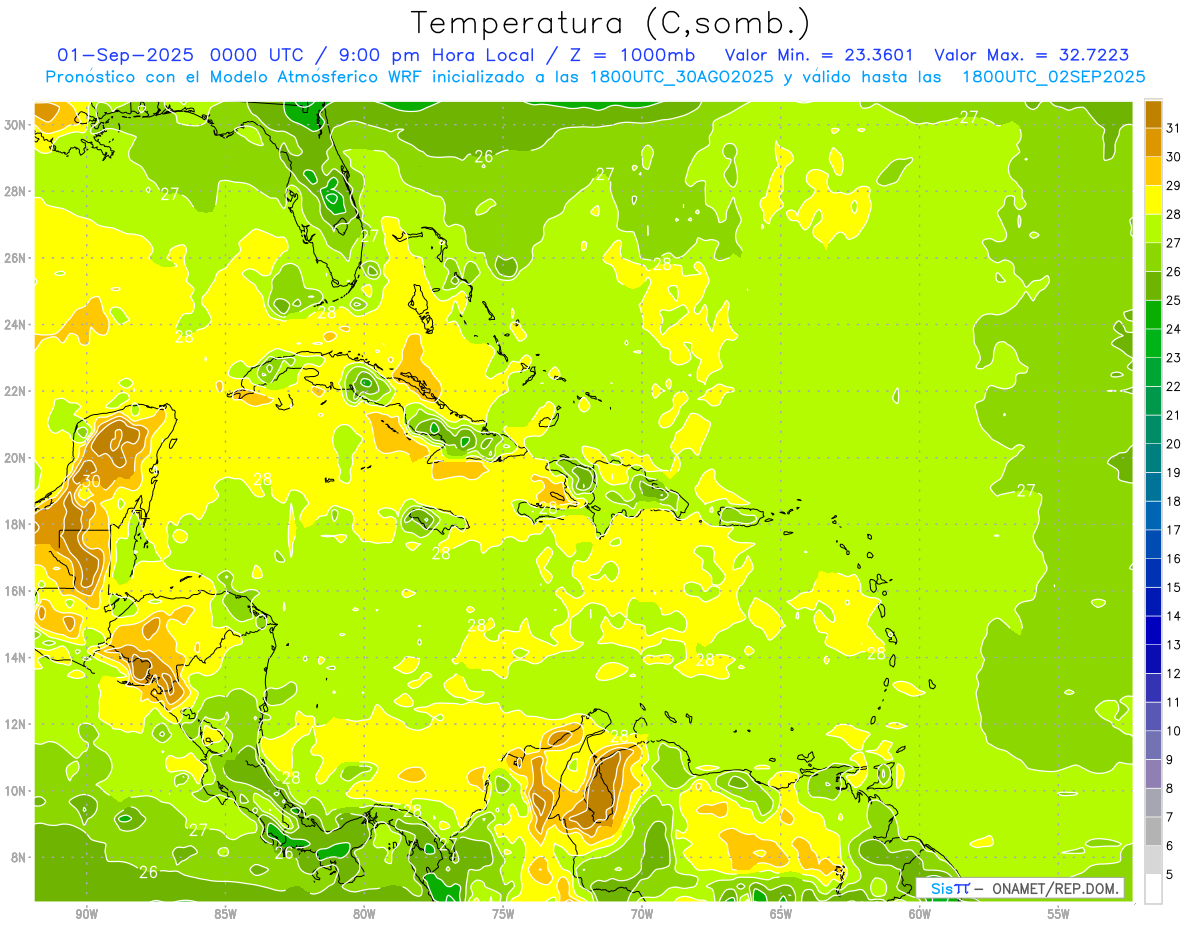This screenshot has height=927, width=1200.
Task: Click the "13" color scale label
Action: coord(1174,645)
